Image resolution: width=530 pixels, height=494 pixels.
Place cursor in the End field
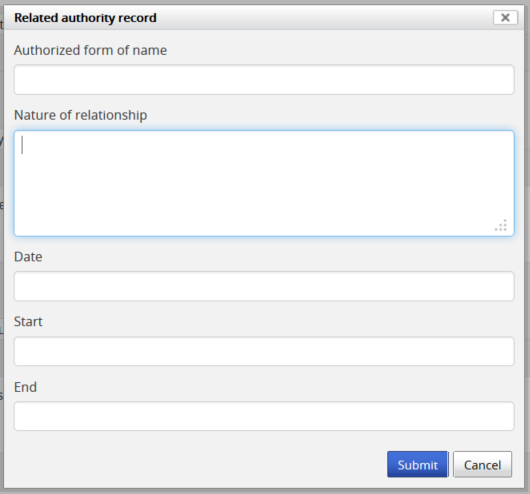point(264,416)
